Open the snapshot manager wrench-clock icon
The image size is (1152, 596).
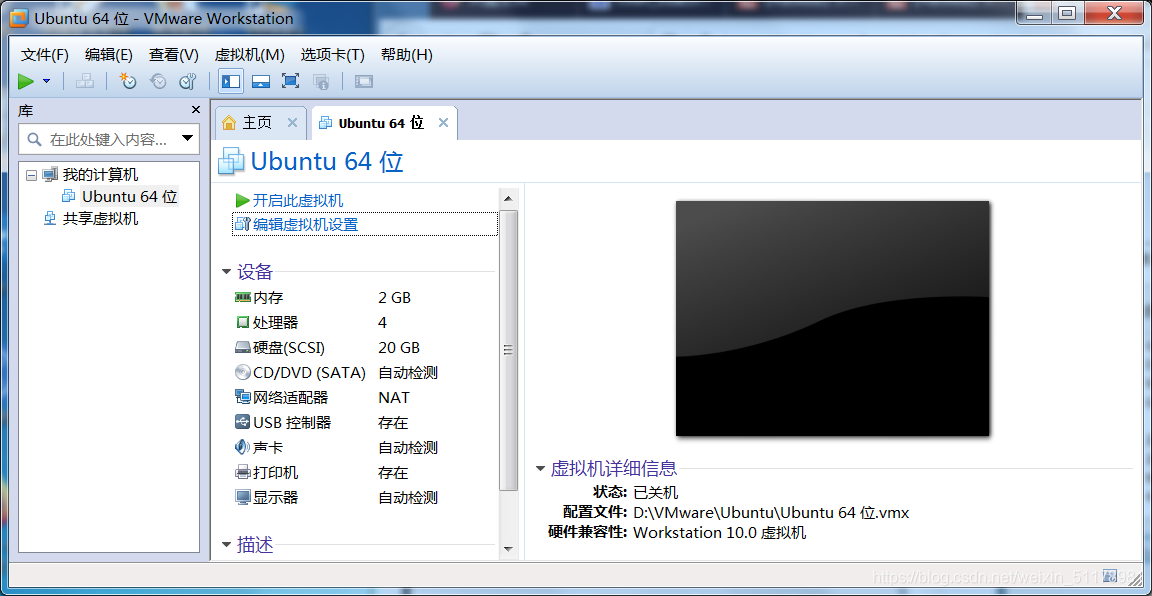[188, 81]
